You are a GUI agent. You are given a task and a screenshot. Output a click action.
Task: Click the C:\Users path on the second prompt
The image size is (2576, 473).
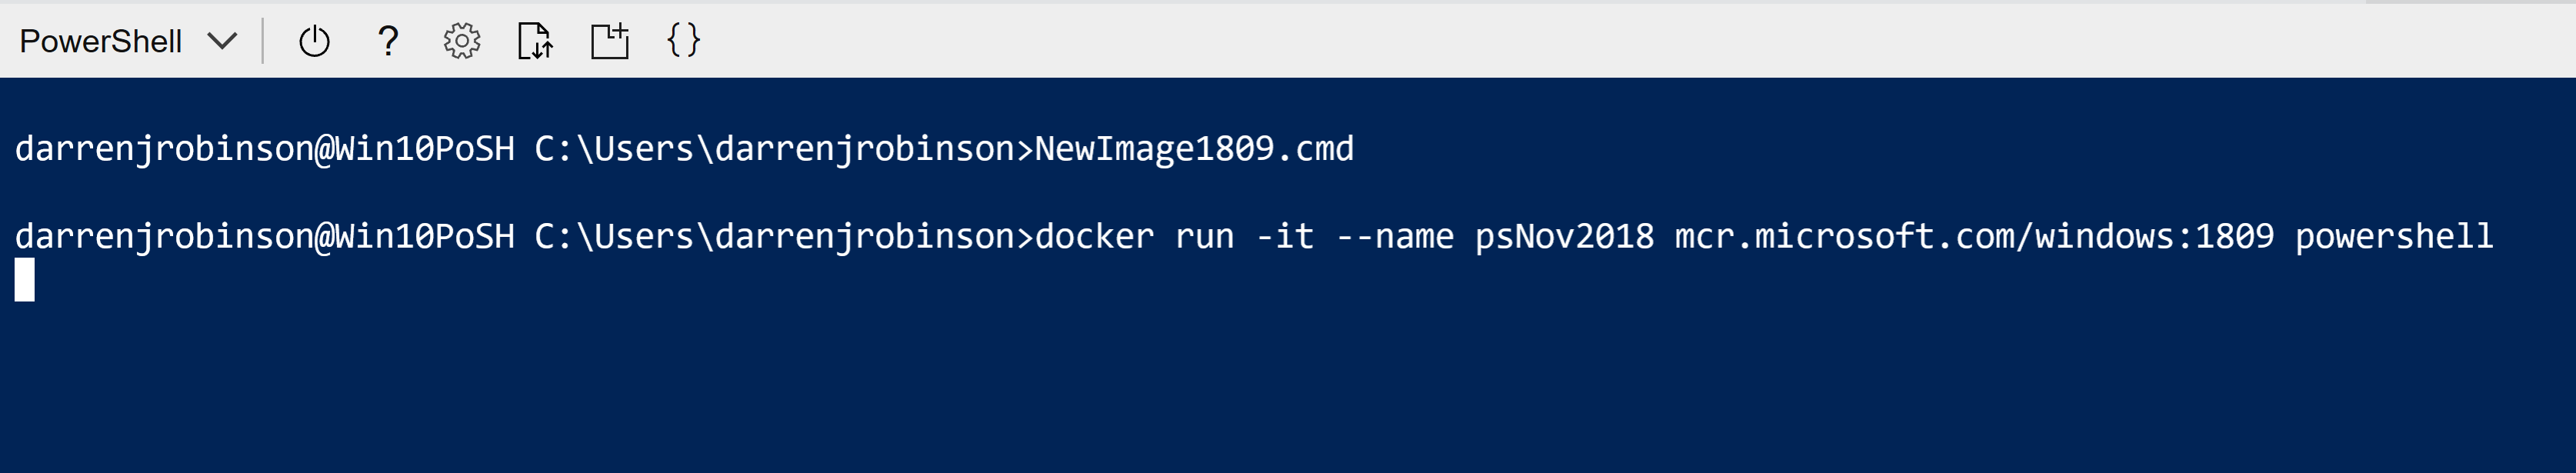614,237
